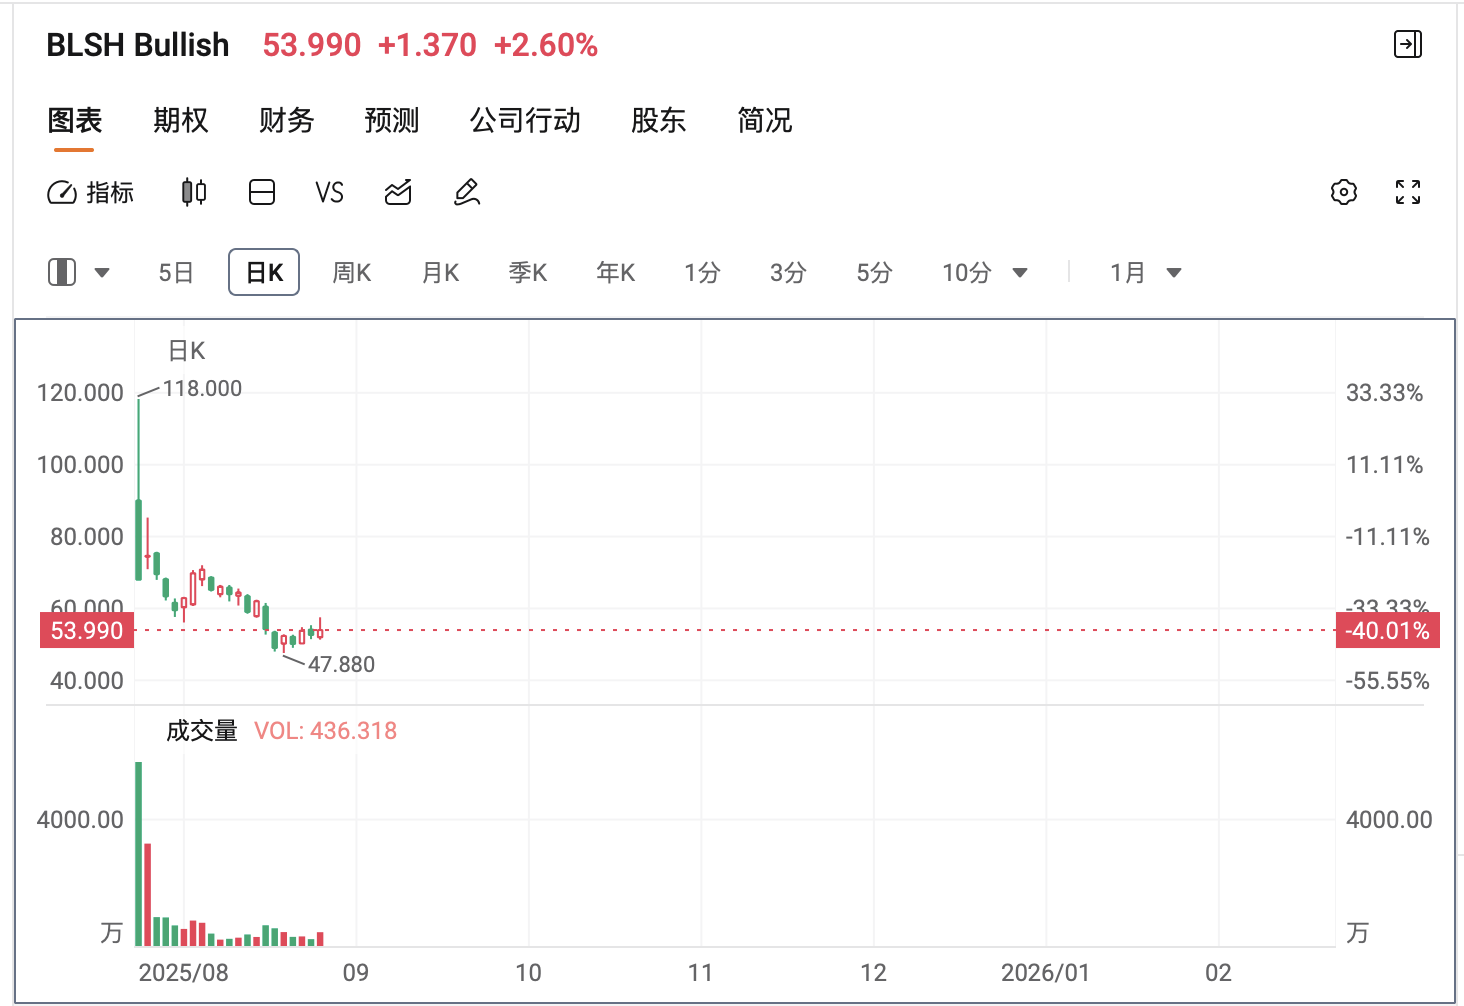Toggle the column layout icon
The height and width of the screenshot is (1006, 1464).
(62, 272)
